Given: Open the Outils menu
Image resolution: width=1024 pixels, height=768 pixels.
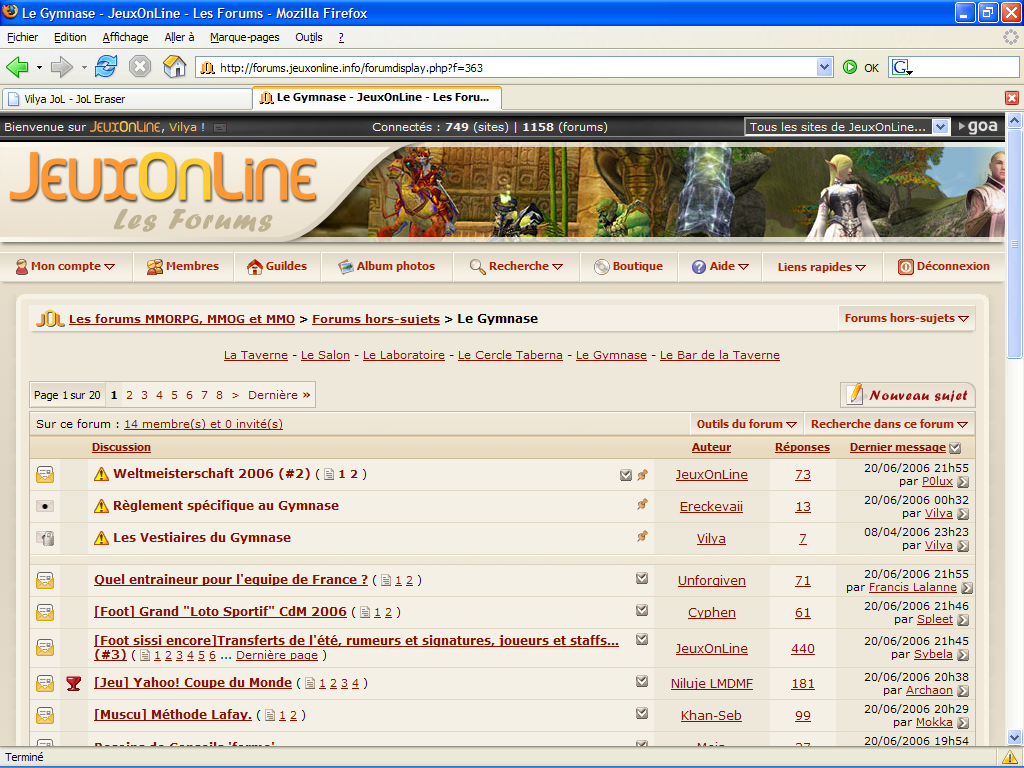Looking at the screenshot, I should point(309,37).
